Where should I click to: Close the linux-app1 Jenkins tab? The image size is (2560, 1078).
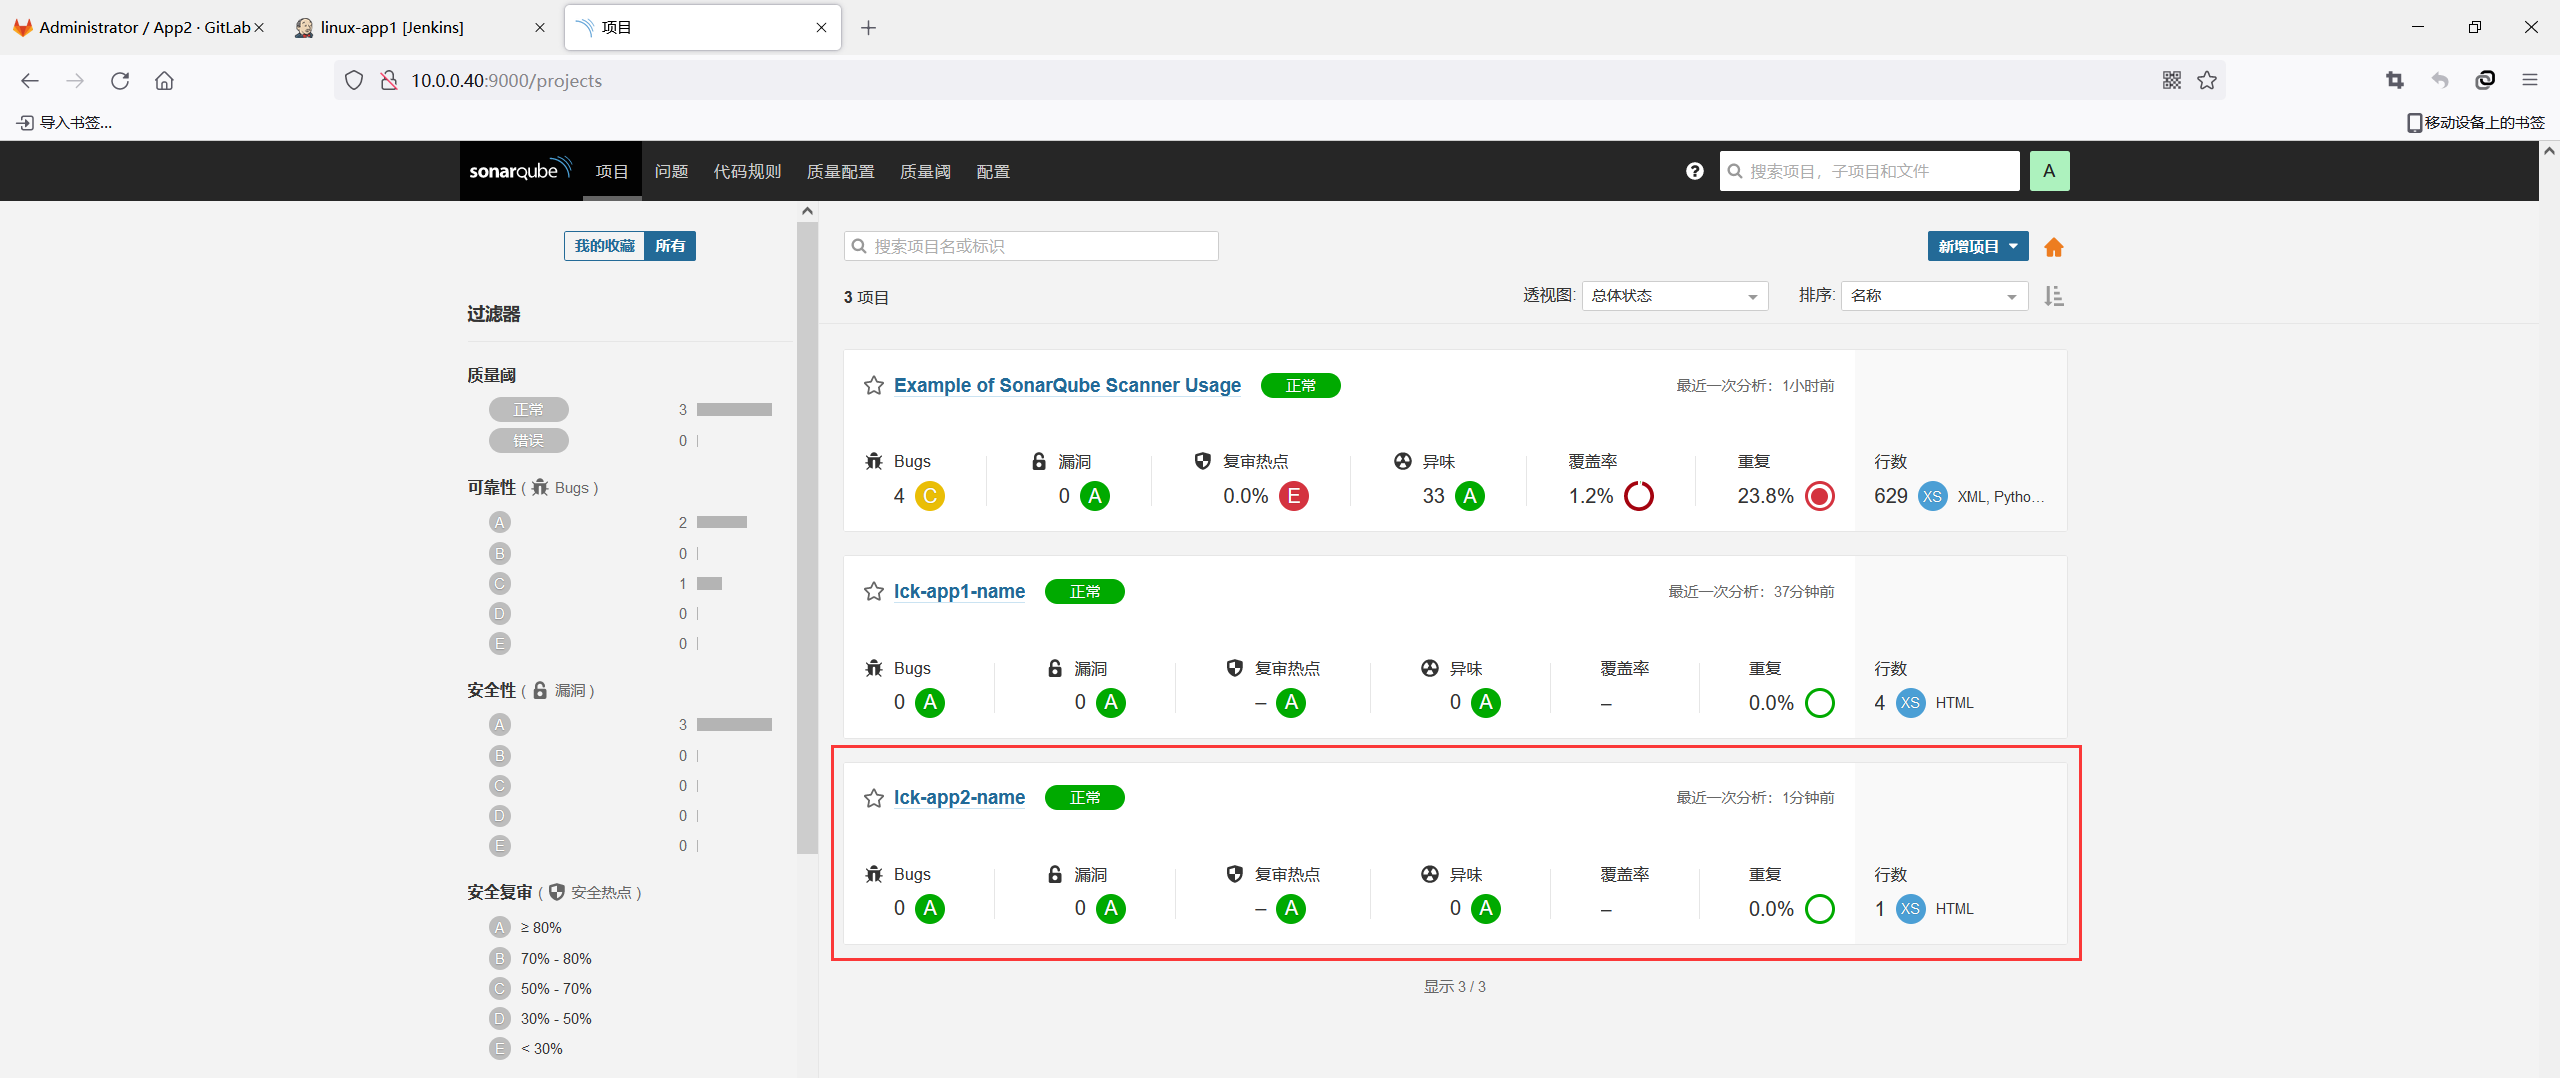pos(540,28)
